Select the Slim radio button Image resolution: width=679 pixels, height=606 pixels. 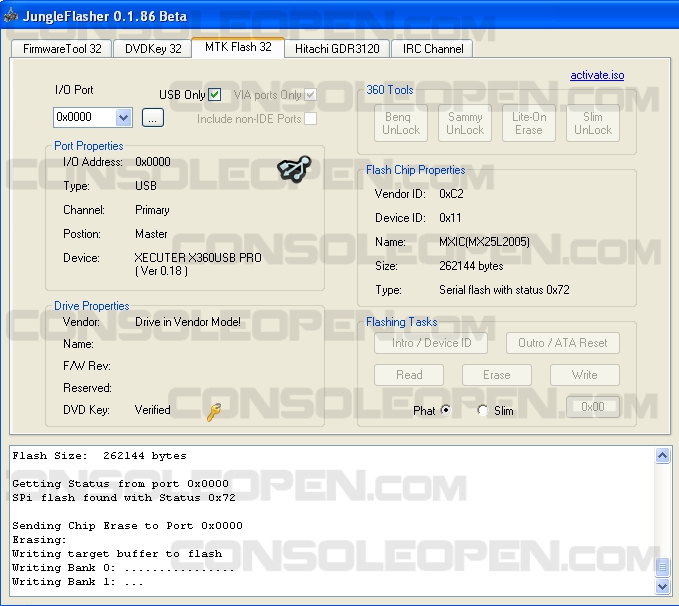482,410
